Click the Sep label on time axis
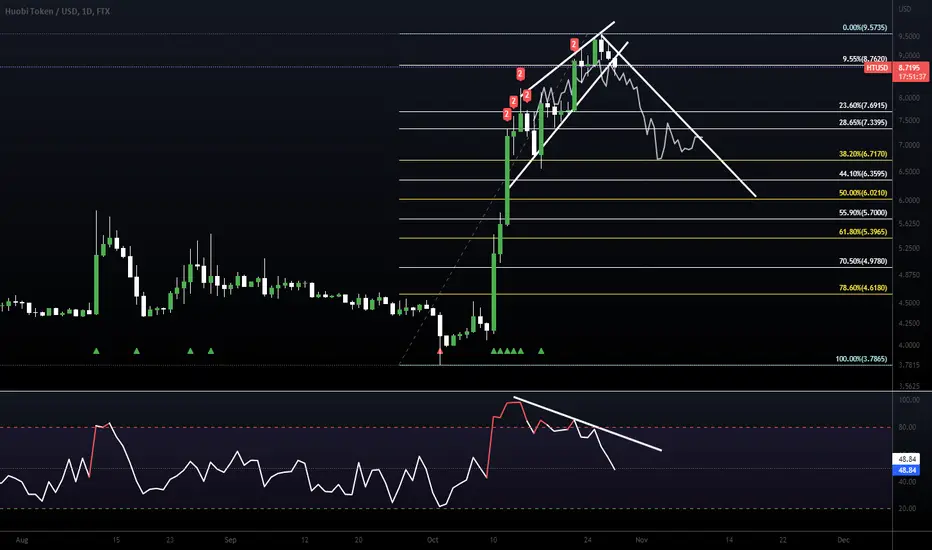The image size is (932, 550). pyautogui.click(x=231, y=540)
